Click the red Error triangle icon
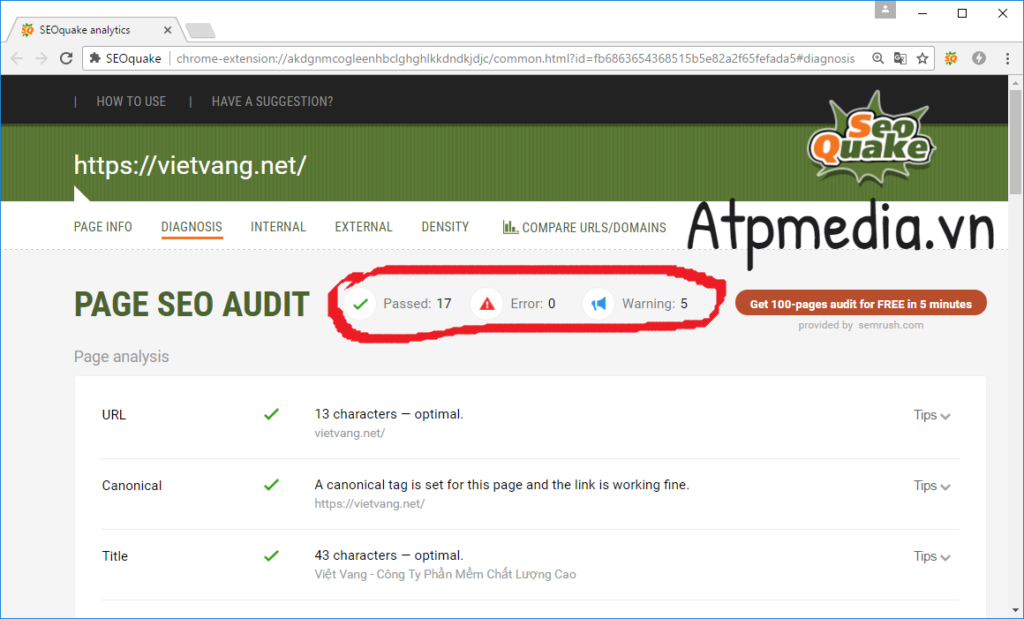Screen dimensions: 1024x619 pos(487,304)
